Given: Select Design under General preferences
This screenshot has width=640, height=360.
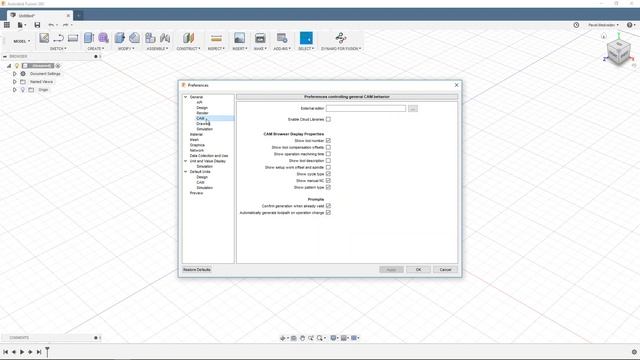Looking at the screenshot, I should click(x=202, y=108).
